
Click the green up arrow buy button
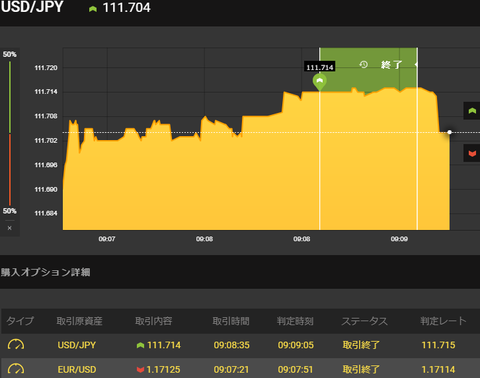click(x=472, y=111)
